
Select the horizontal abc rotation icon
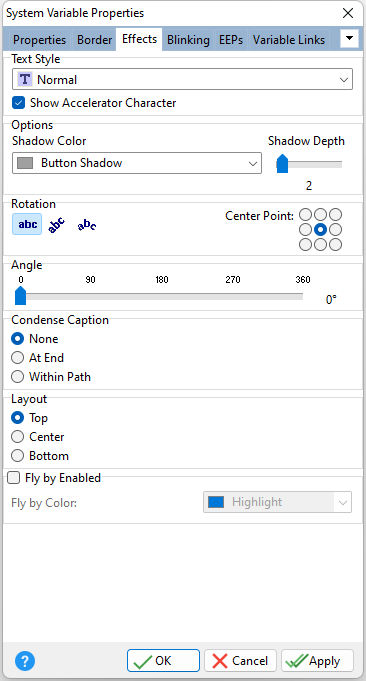click(27, 224)
